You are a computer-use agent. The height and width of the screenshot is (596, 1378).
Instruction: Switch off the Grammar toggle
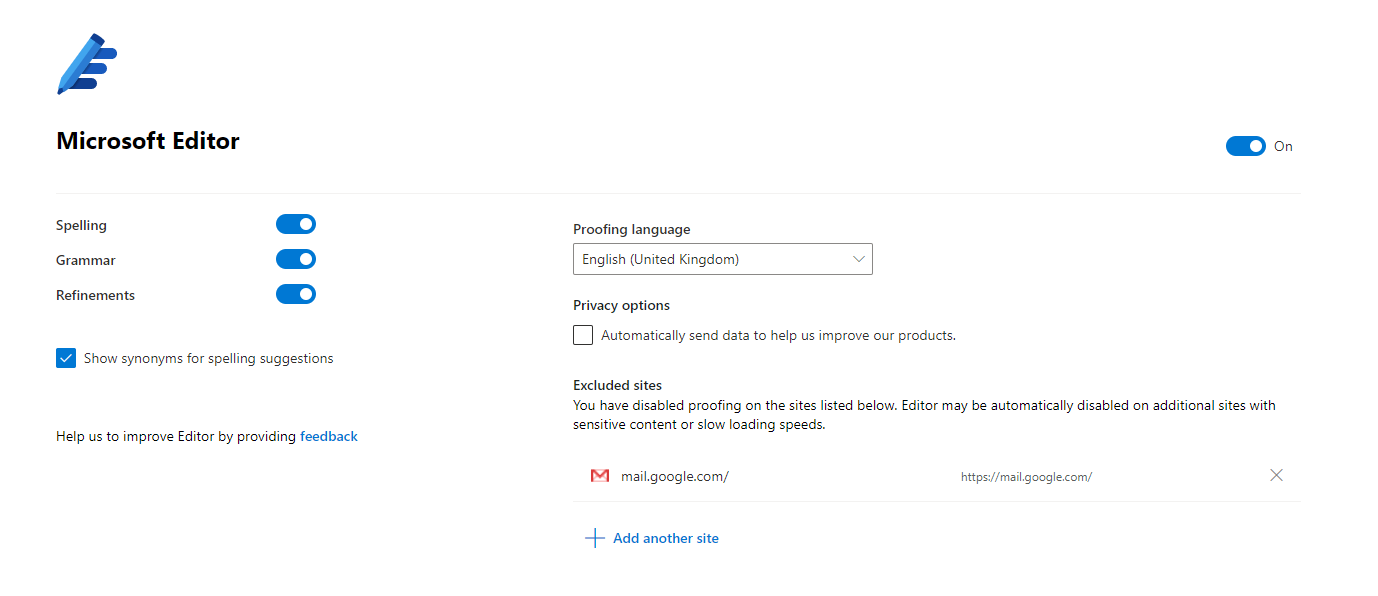tap(295, 260)
